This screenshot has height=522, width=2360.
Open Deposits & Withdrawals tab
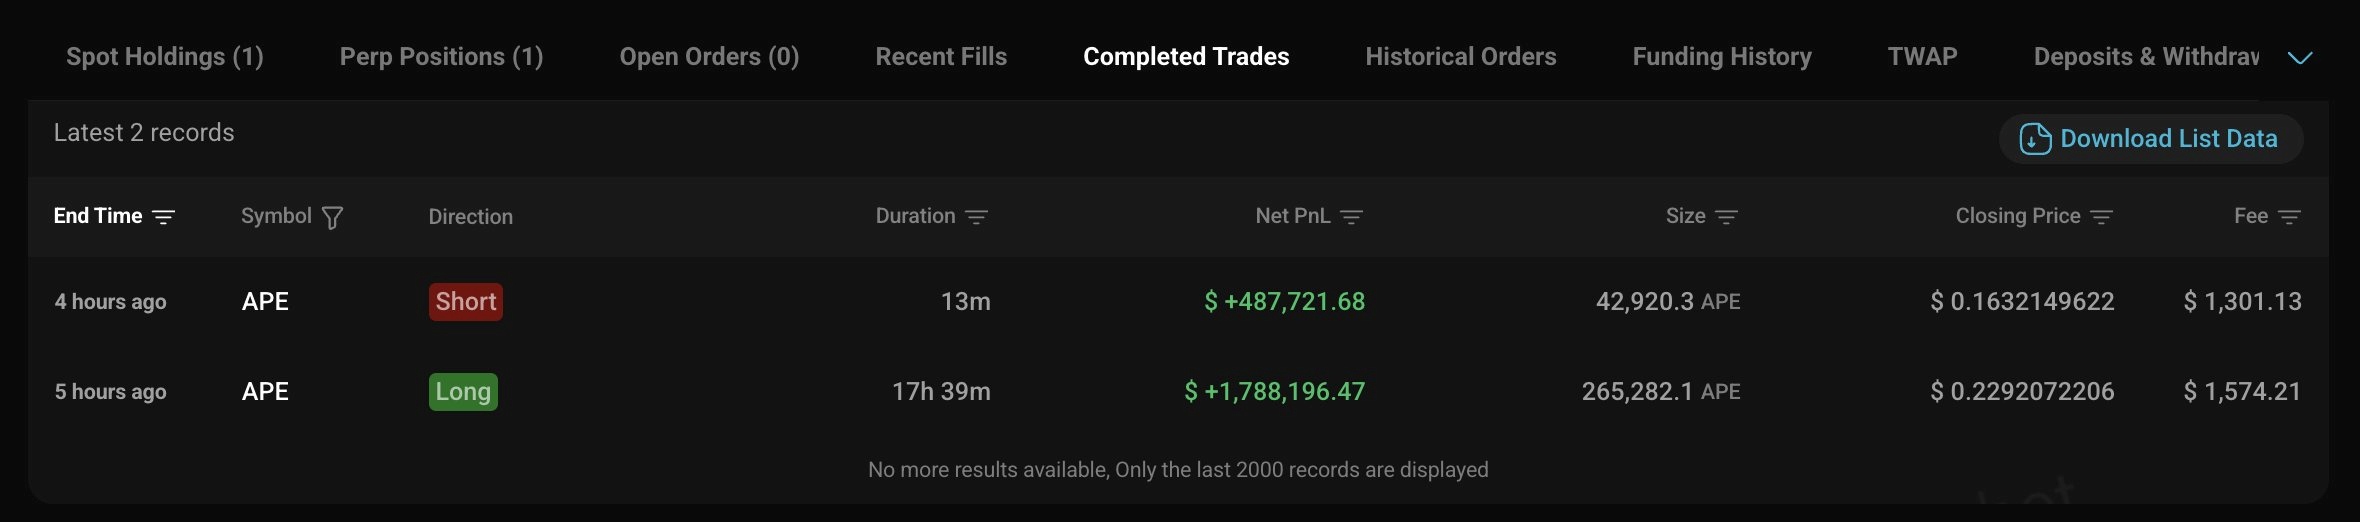2145,57
